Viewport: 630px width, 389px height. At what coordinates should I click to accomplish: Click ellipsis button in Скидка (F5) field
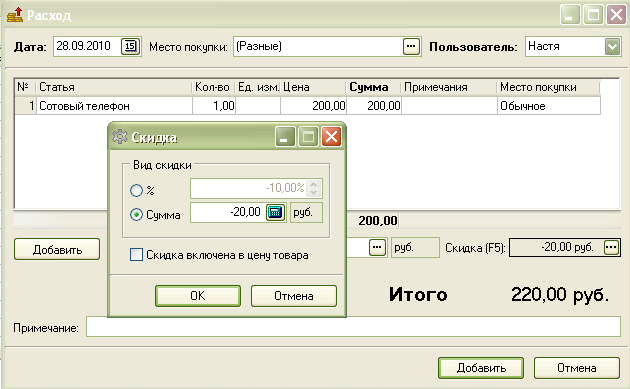(611, 247)
